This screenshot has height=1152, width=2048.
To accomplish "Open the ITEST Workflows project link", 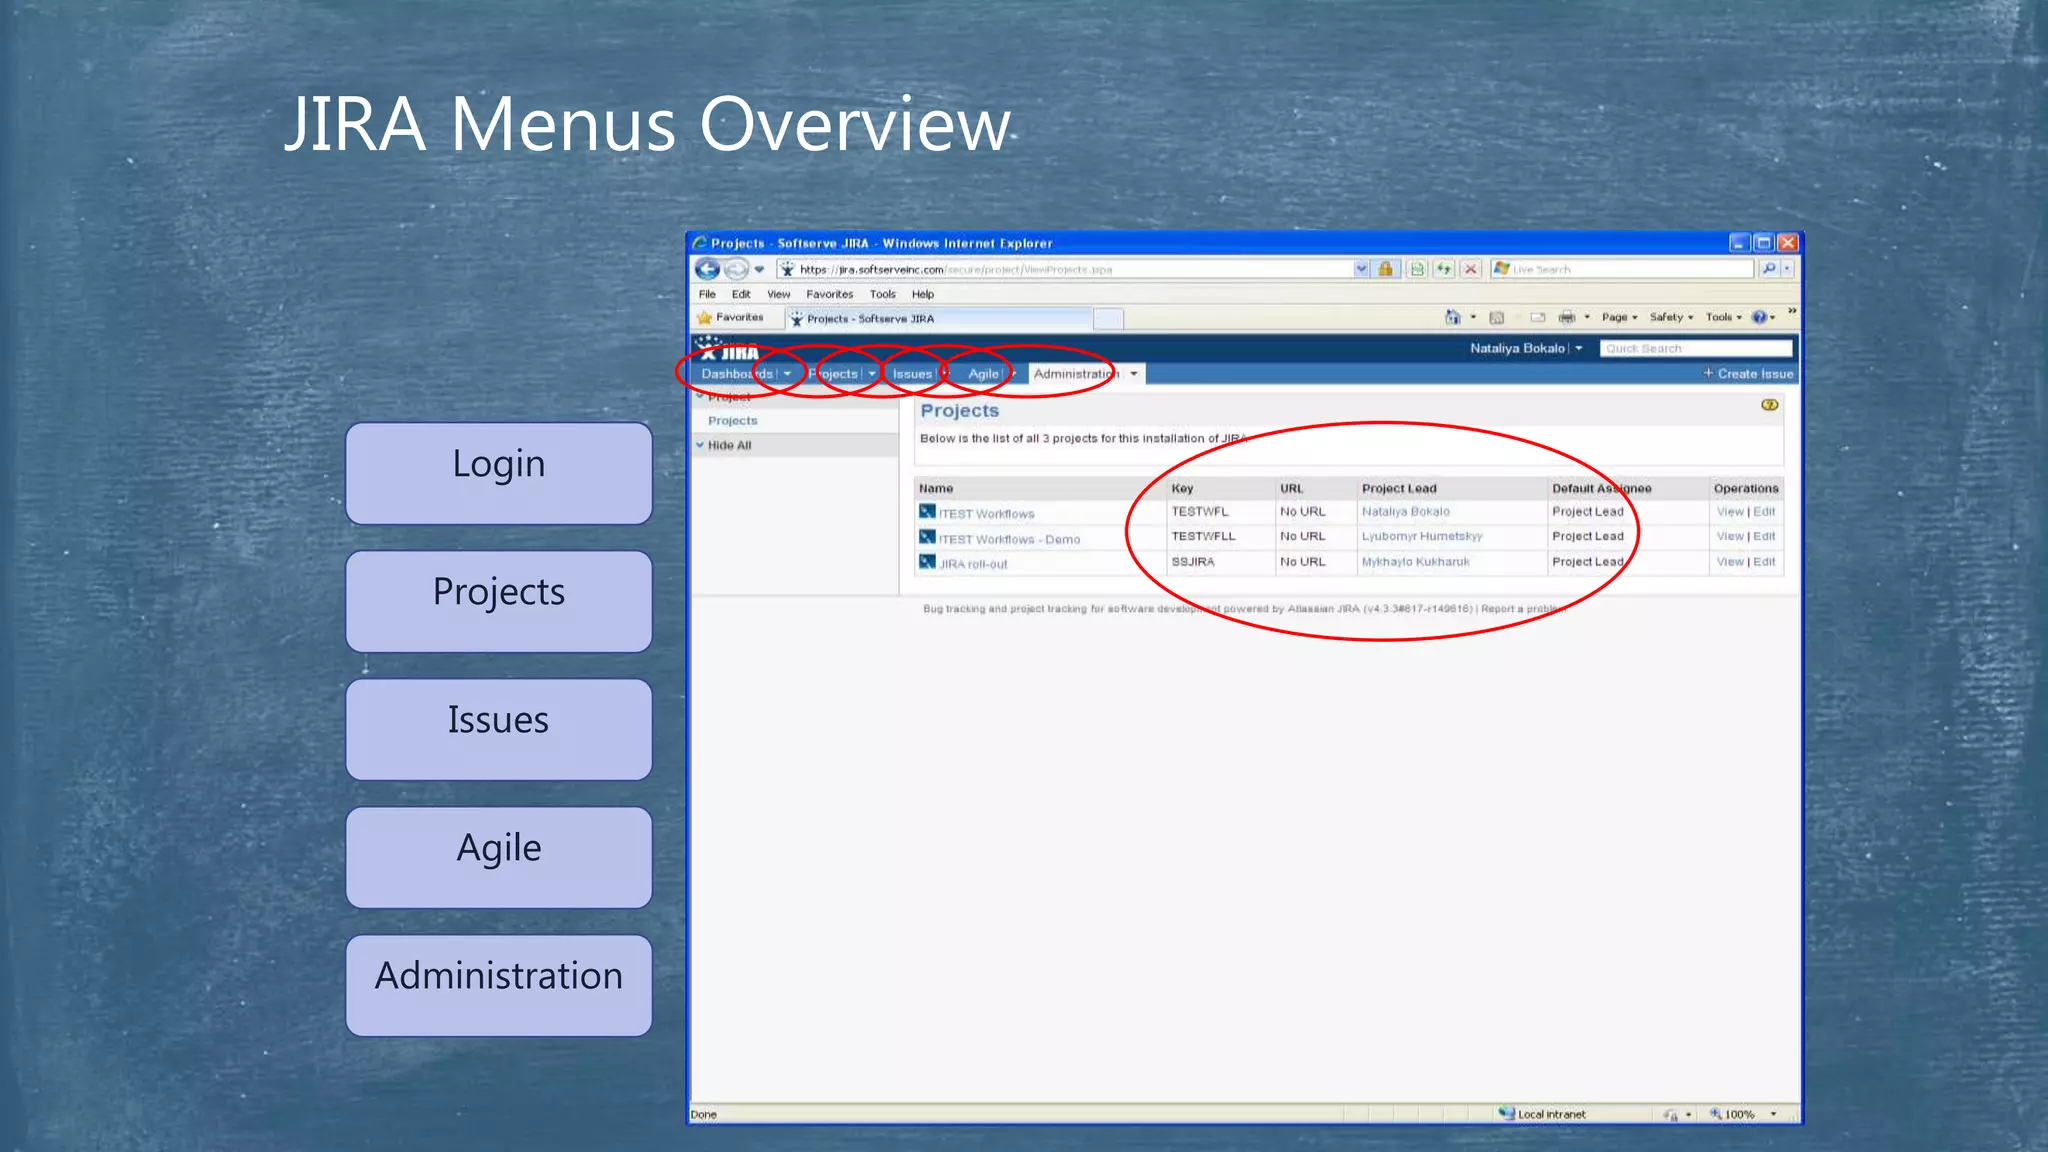I will pos(986,514).
